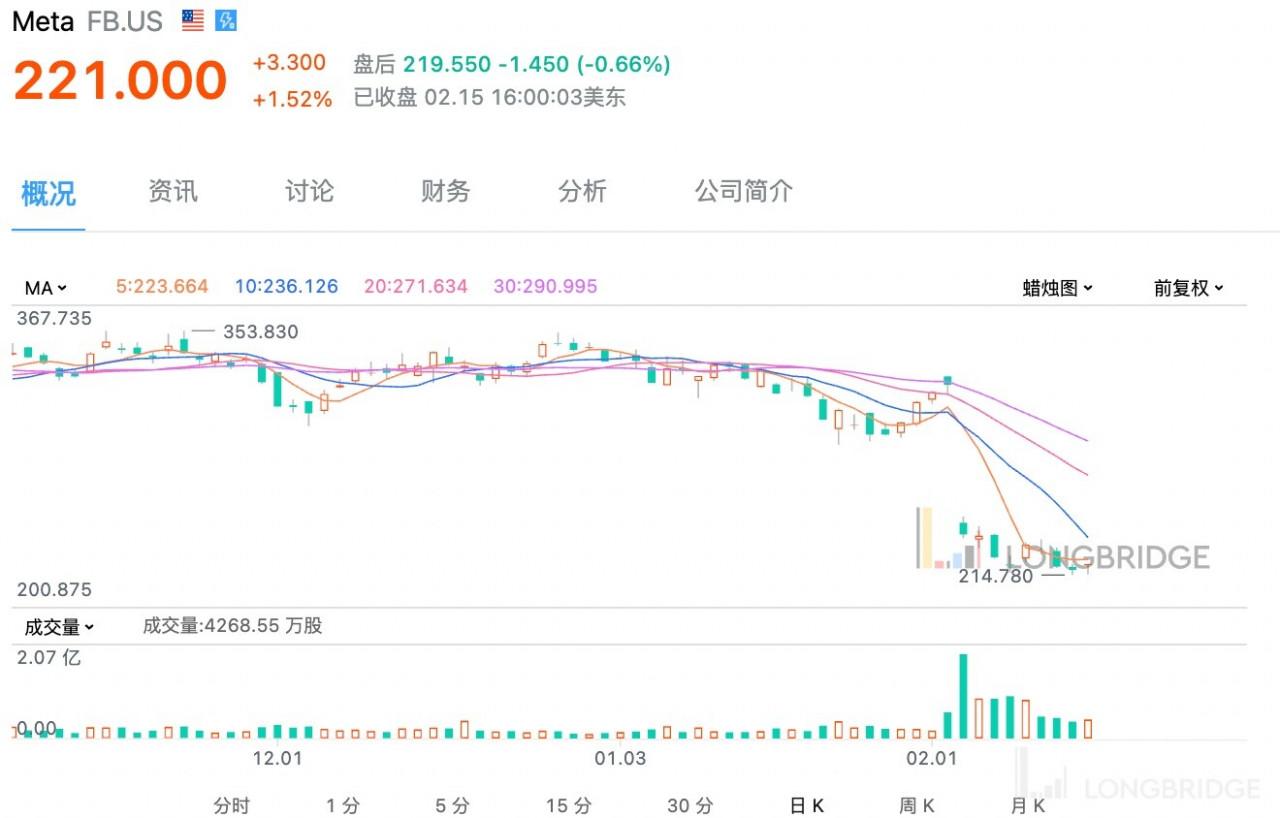Switch to the 资讯 tab
The height and width of the screenshot is (818, 1280).
[x=173, y=191]
